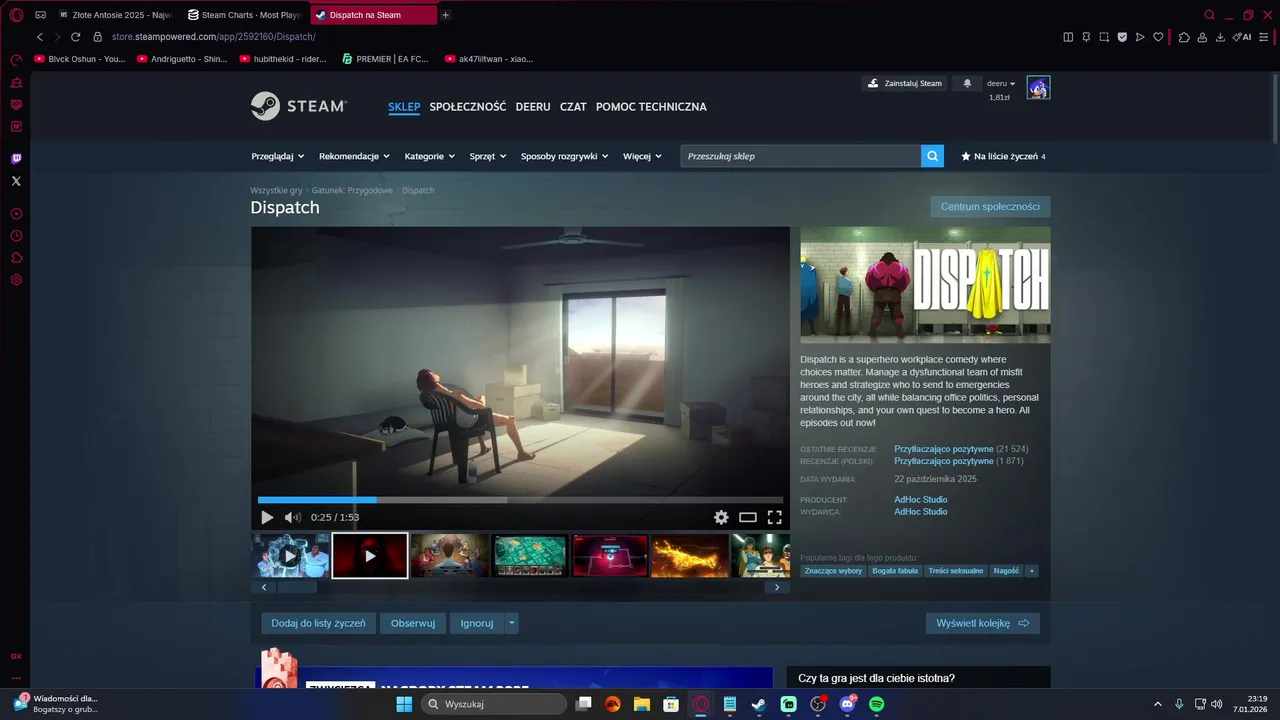Open Opera snapshot tool
Image resolution: width=1280 pixels, height=720 pixels.
(x=1104, y=37)
